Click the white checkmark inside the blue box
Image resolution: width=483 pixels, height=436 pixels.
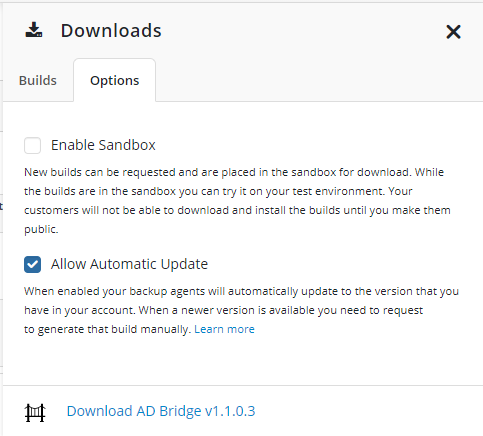[32, 265]
